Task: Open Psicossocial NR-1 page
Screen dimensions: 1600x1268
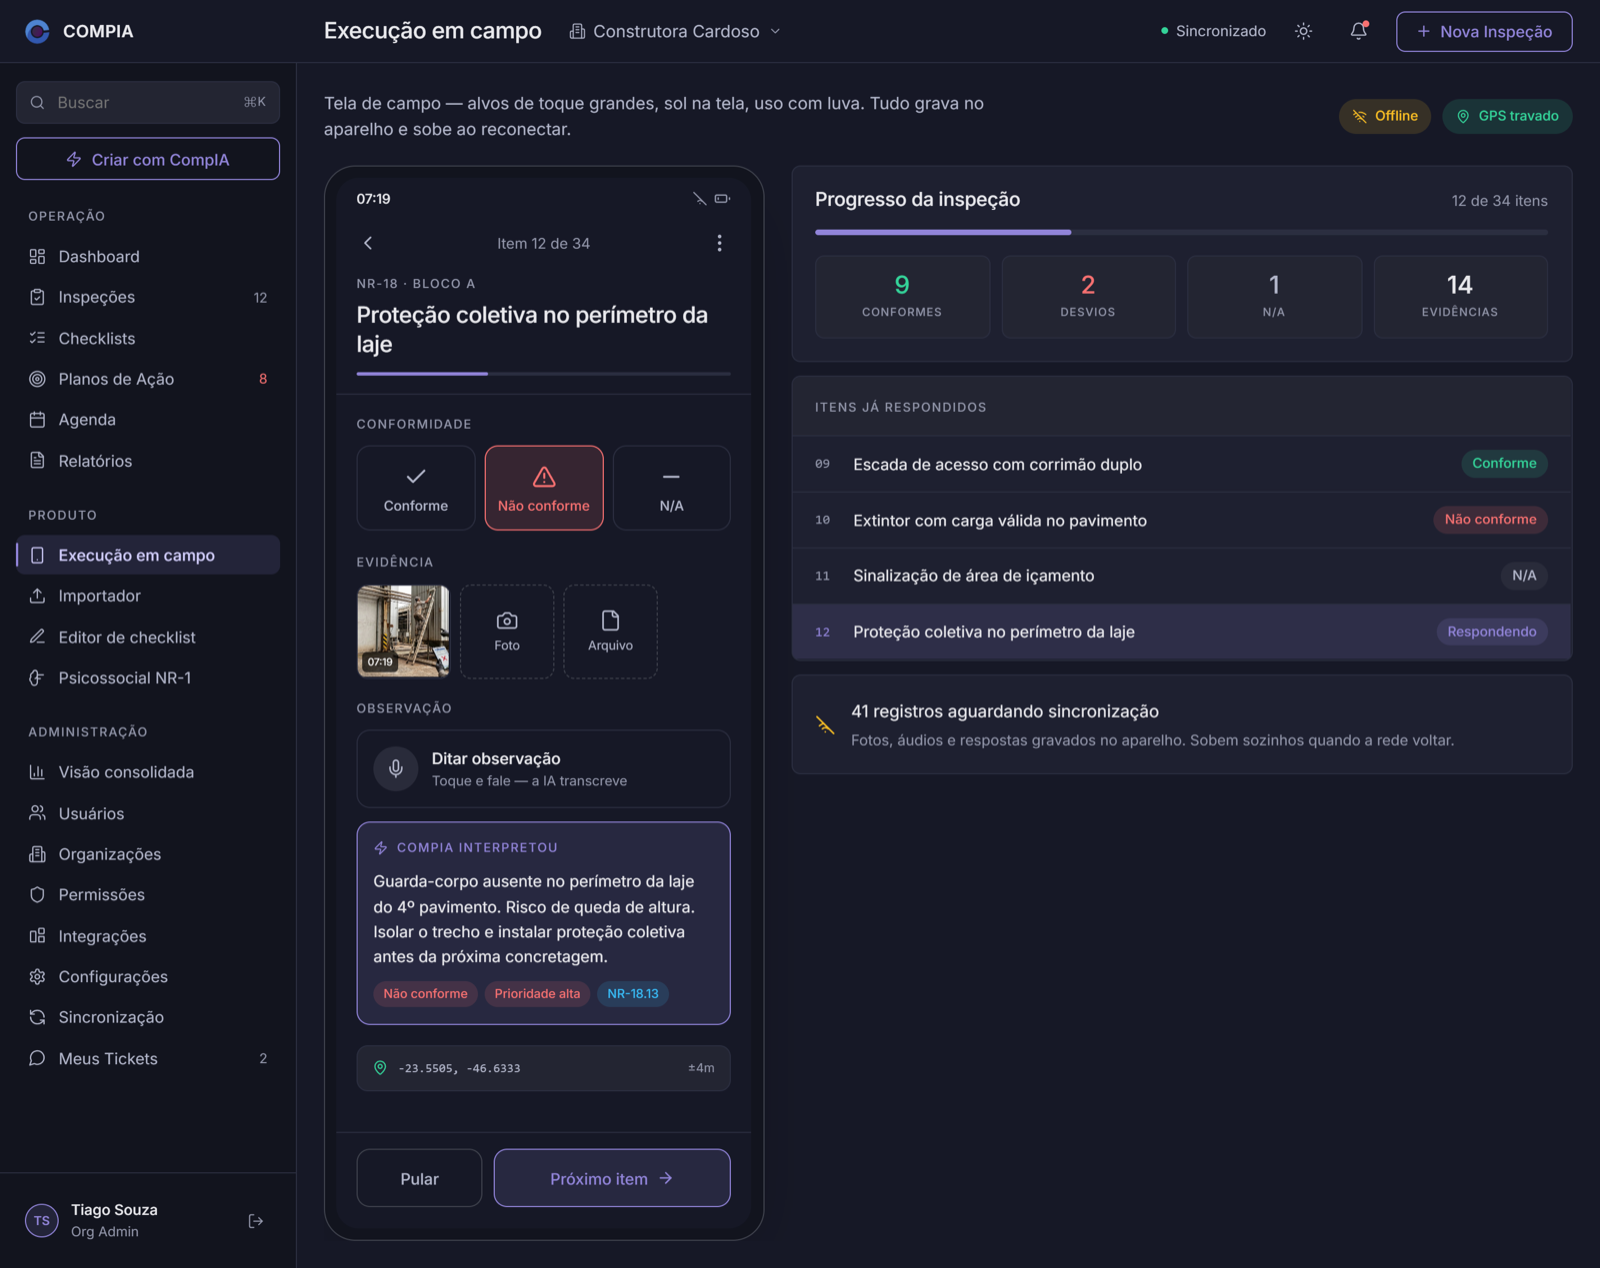Action: point(148,678)
